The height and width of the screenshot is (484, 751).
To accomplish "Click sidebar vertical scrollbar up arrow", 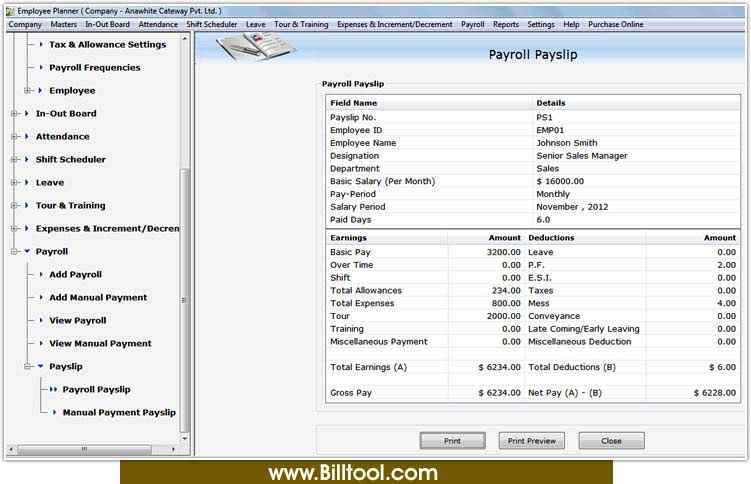I will [x=185, y=38].
